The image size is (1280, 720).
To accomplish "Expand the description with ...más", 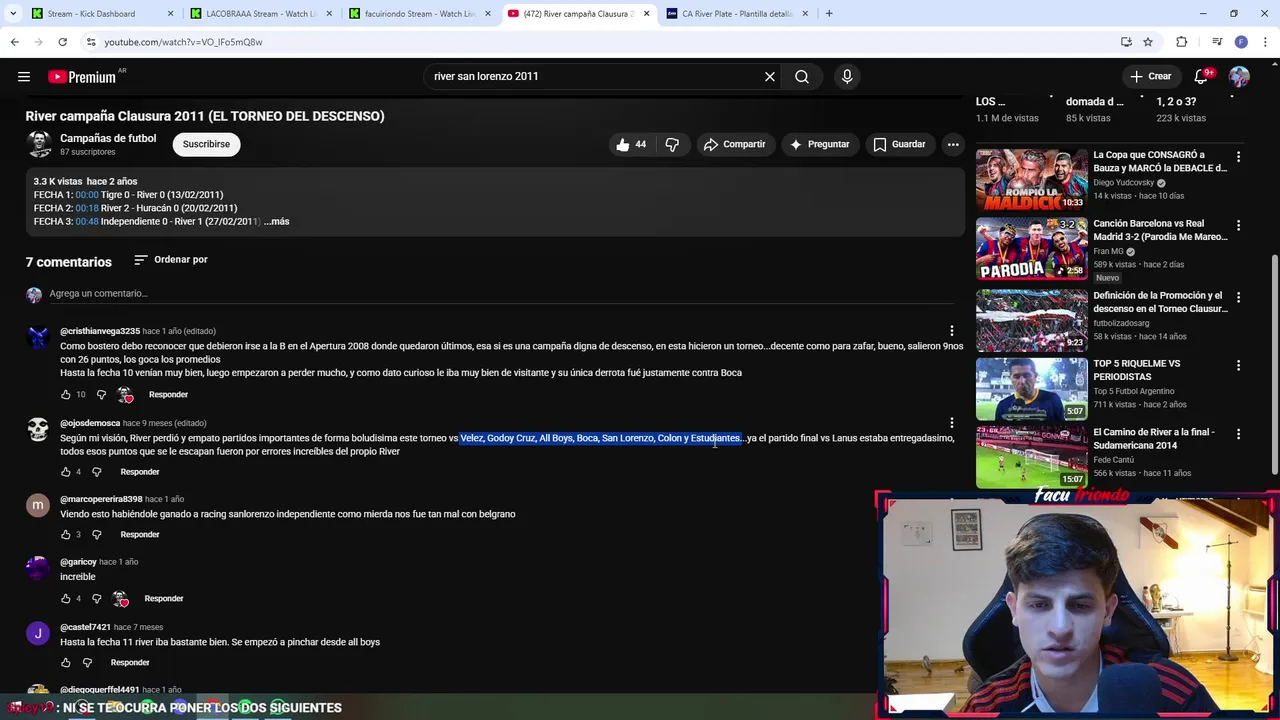I will click(277, 222).
